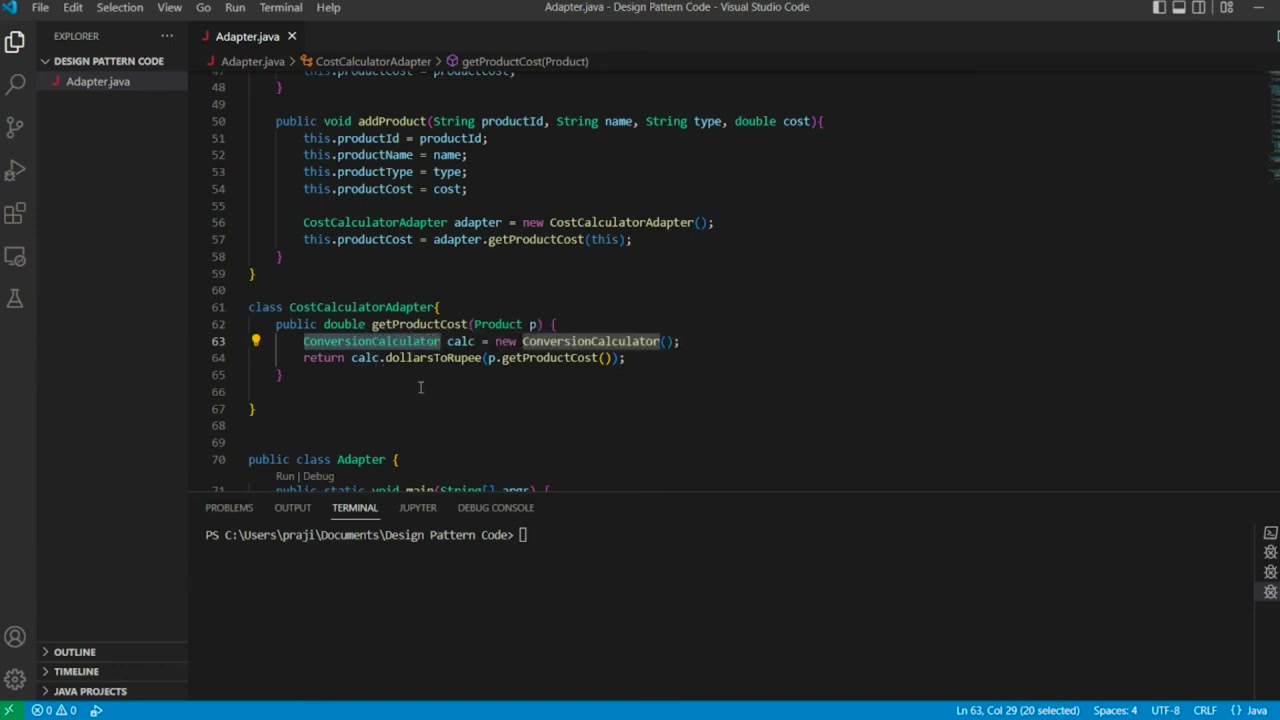
Task: Toggle Secondary Side Bar visibility
Action: [1199, 7]
